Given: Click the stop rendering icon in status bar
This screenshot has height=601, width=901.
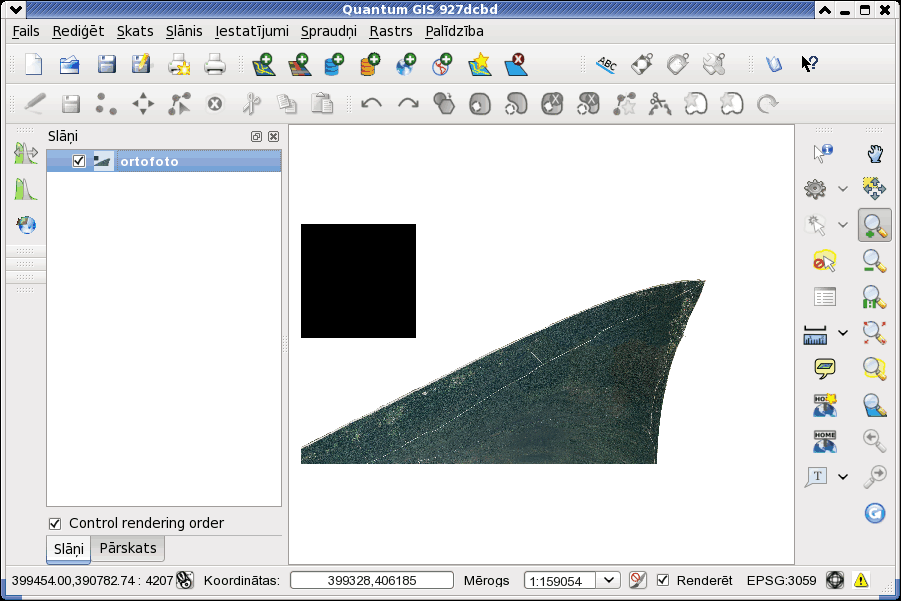Looking at the screenshot, I should point(638,580).
